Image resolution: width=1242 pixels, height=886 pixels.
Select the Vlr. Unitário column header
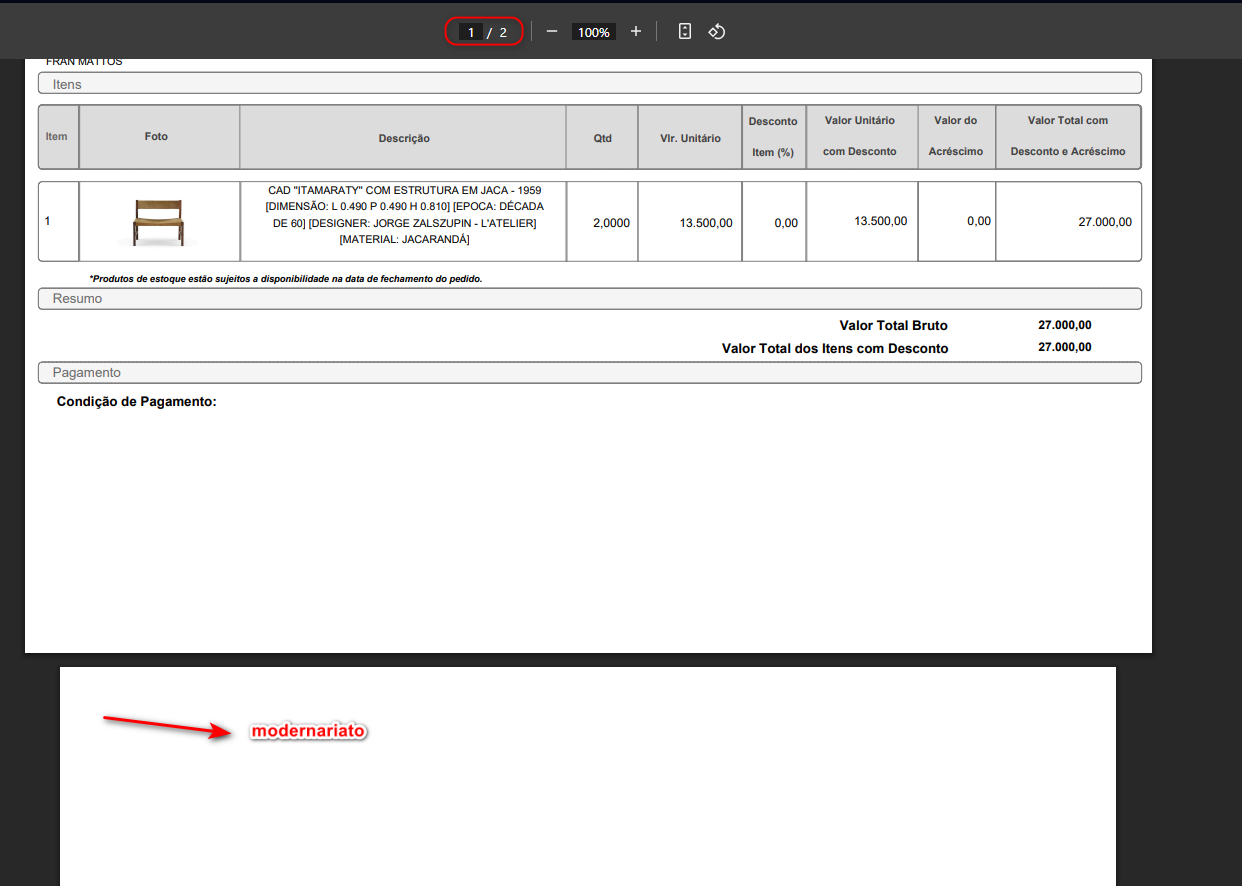[690, 138]
